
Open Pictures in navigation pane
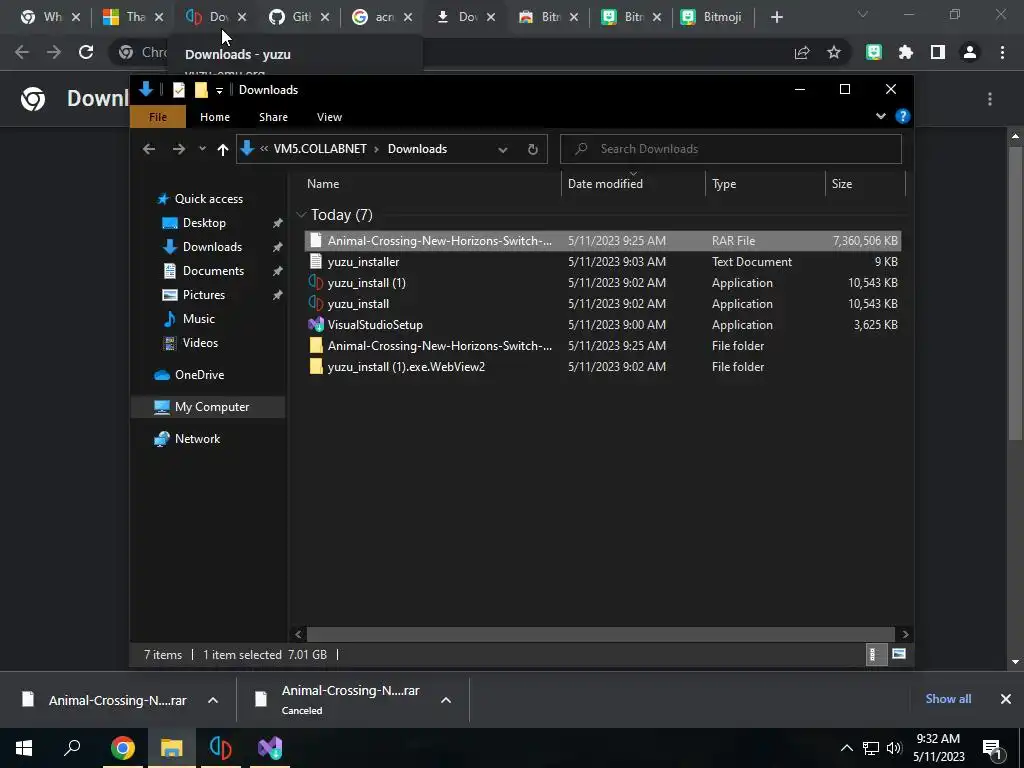click(204, 295)
